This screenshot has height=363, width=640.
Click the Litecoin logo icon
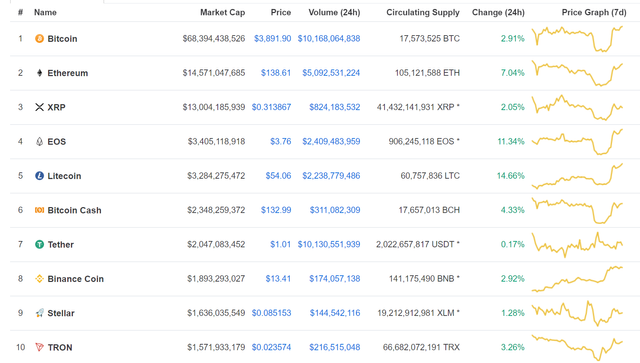click(x=39, y=176)
